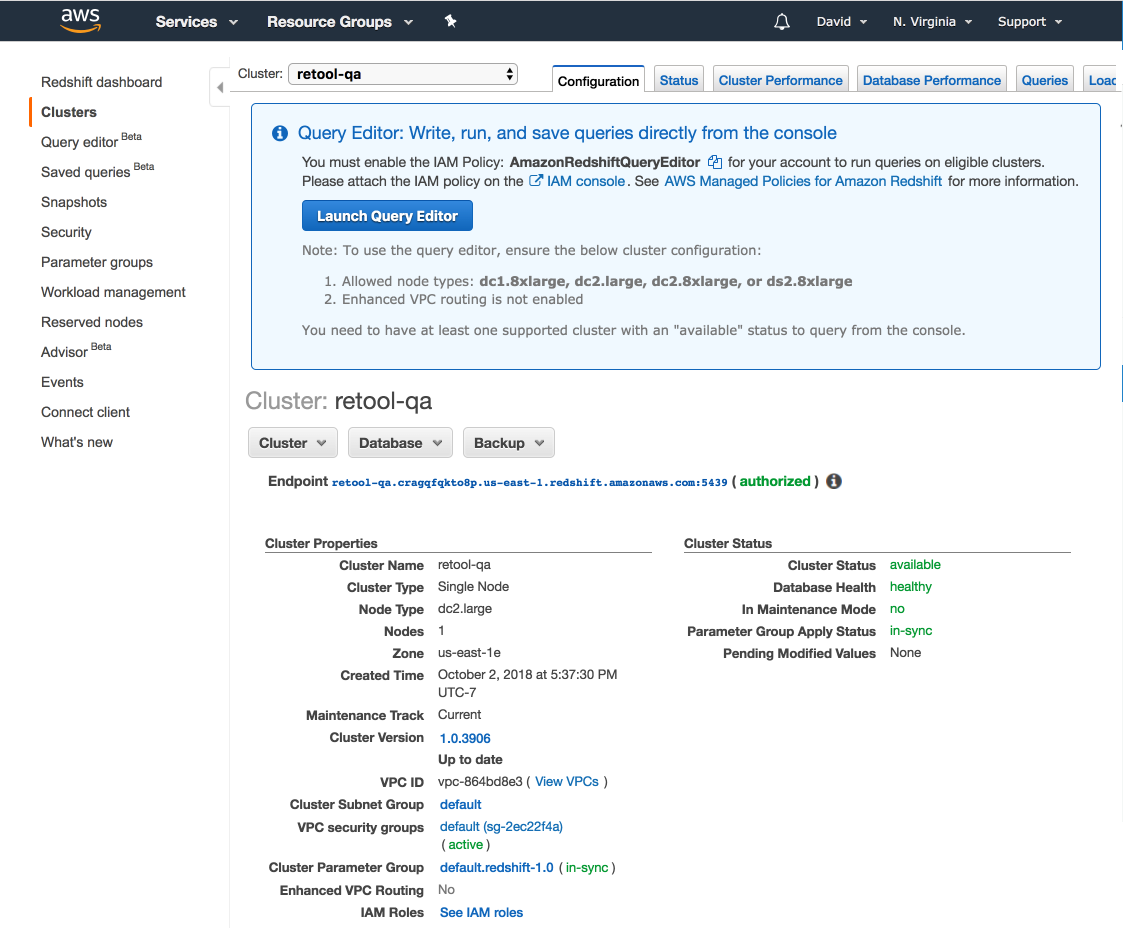1123x928 pixels.
Task: Click the Cluster: retool-qa heading
Action: tap(338, 401)
